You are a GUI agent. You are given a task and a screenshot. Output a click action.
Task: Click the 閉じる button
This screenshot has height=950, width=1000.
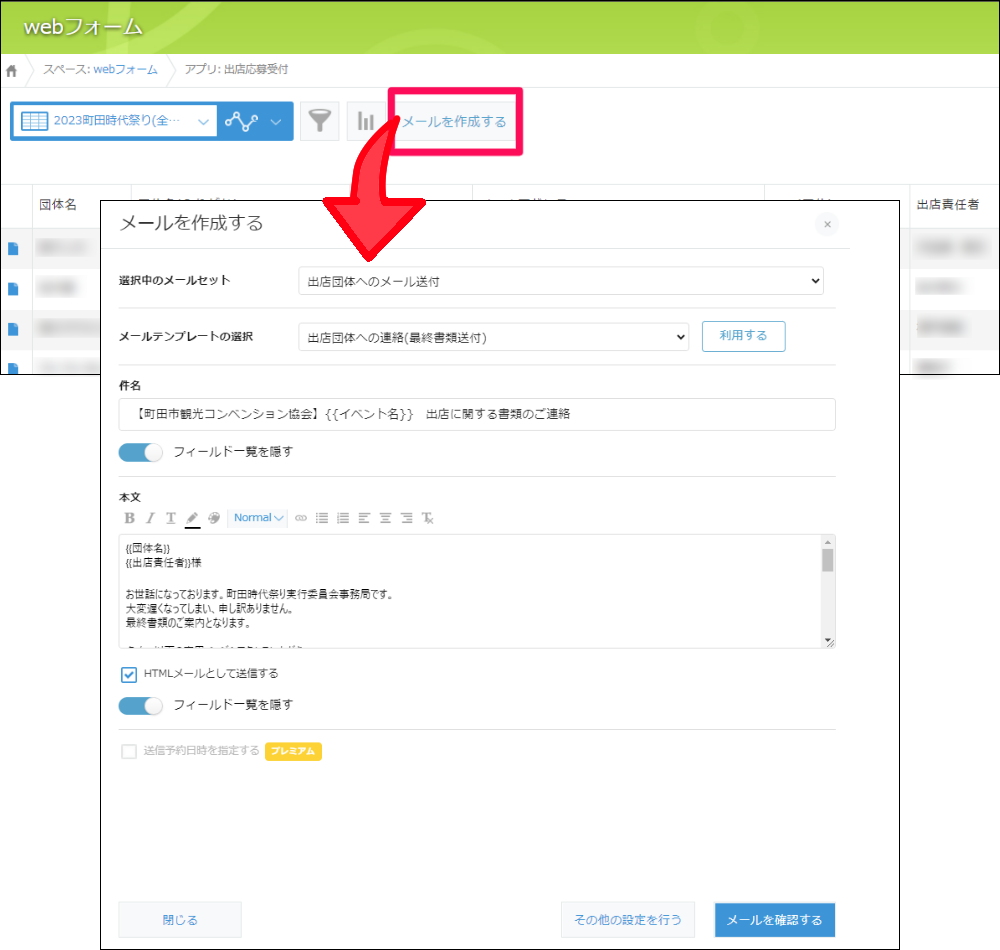tap(180, 919)
